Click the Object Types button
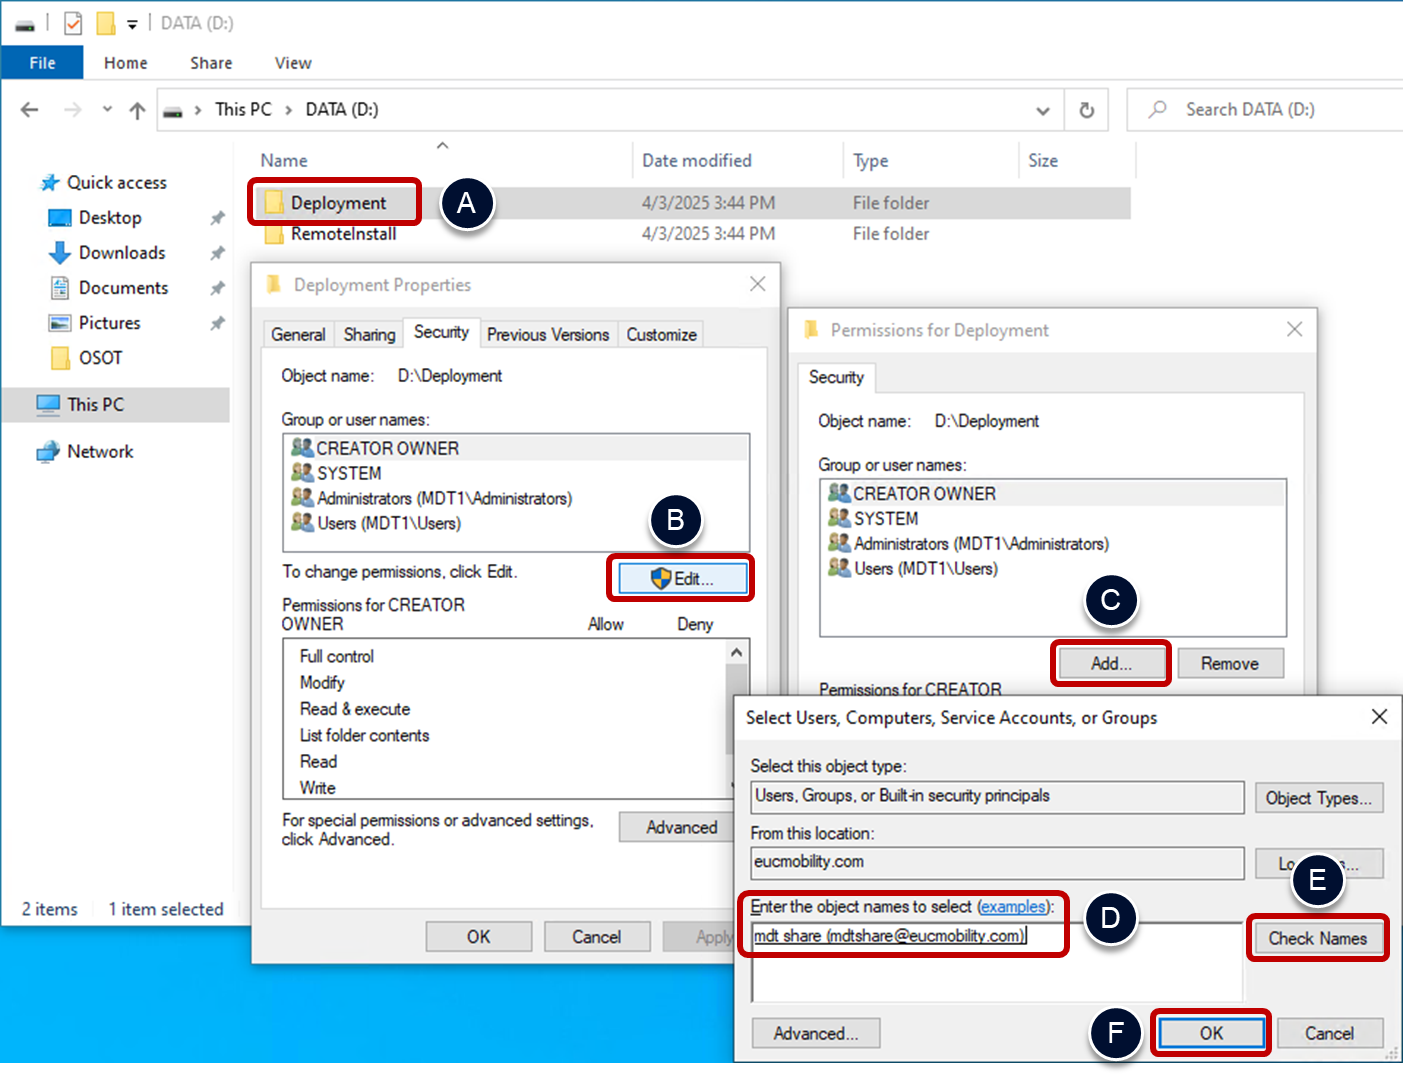This screenshot has width=1403, height=1082. coord(1318,798)
